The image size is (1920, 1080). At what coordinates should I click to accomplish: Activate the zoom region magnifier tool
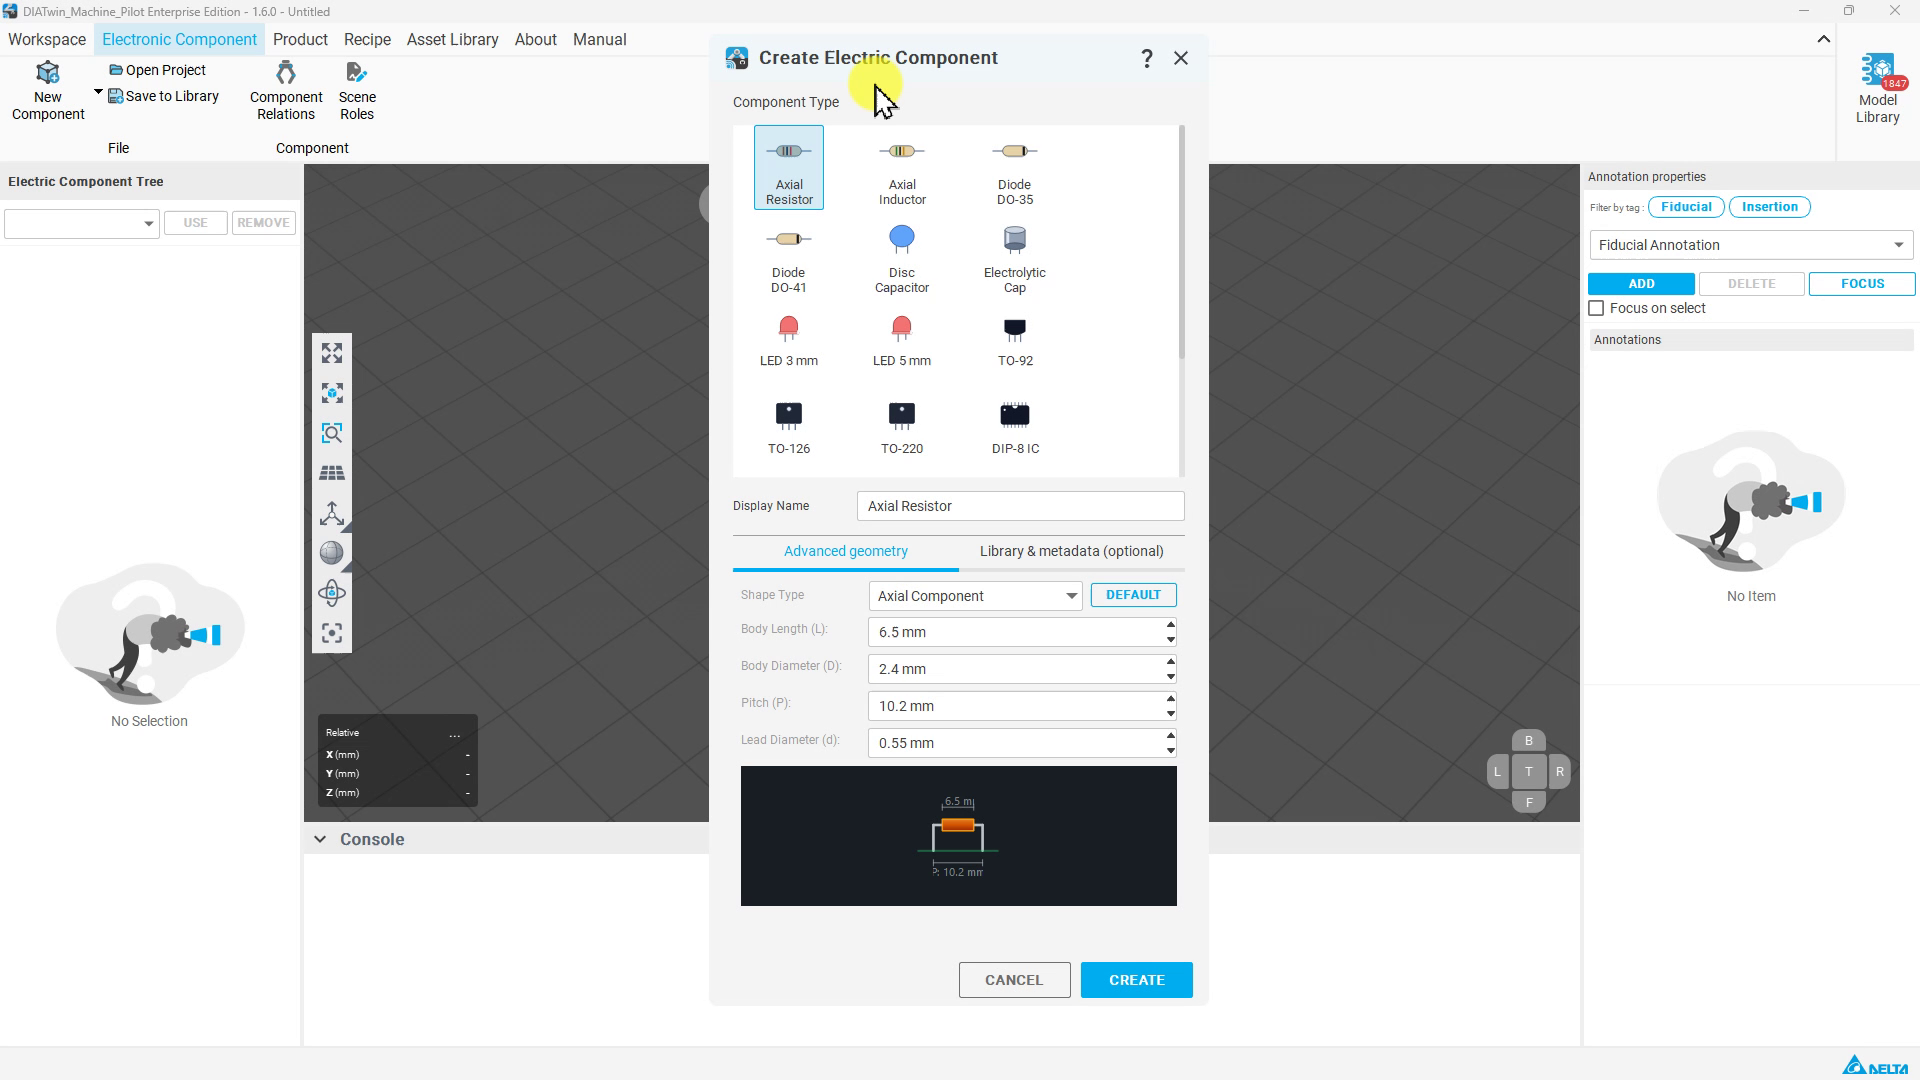332,433
